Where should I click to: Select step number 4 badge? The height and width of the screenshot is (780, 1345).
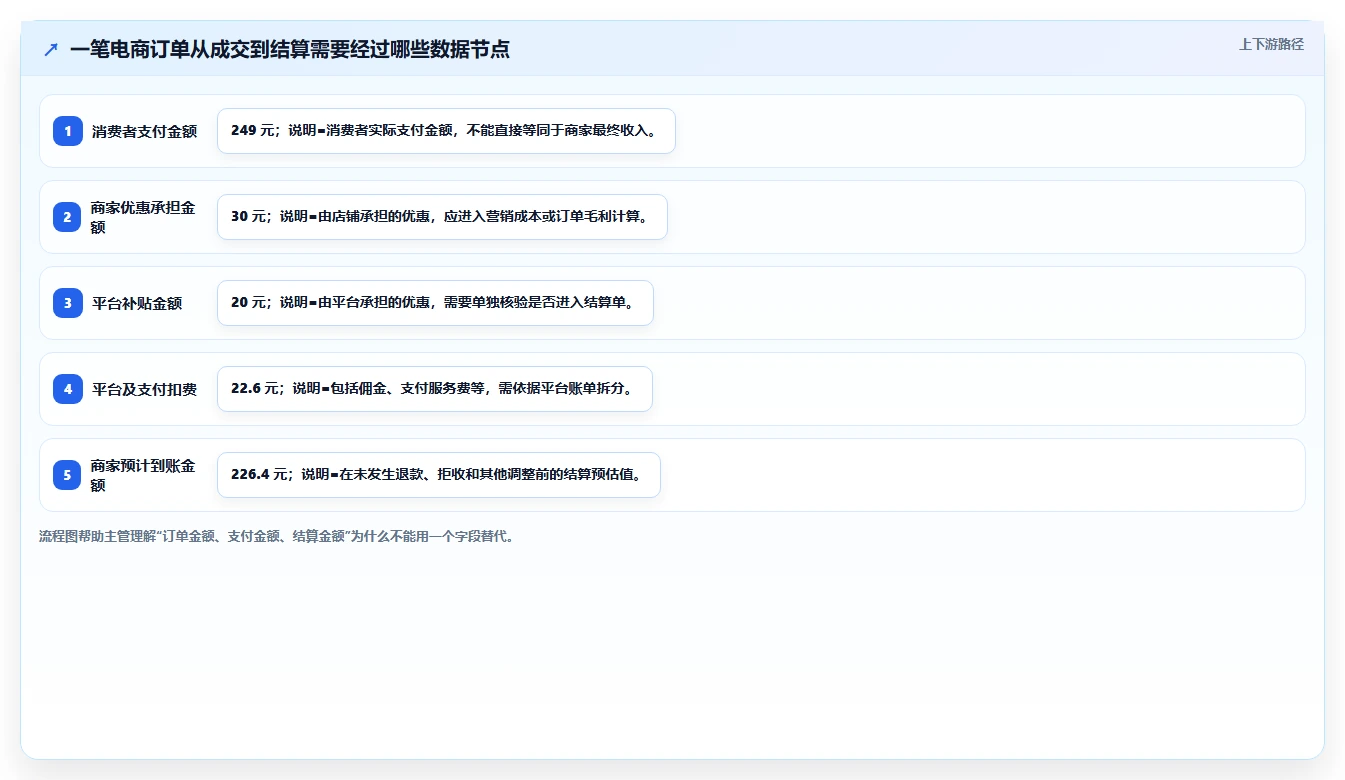coord(68,389)
